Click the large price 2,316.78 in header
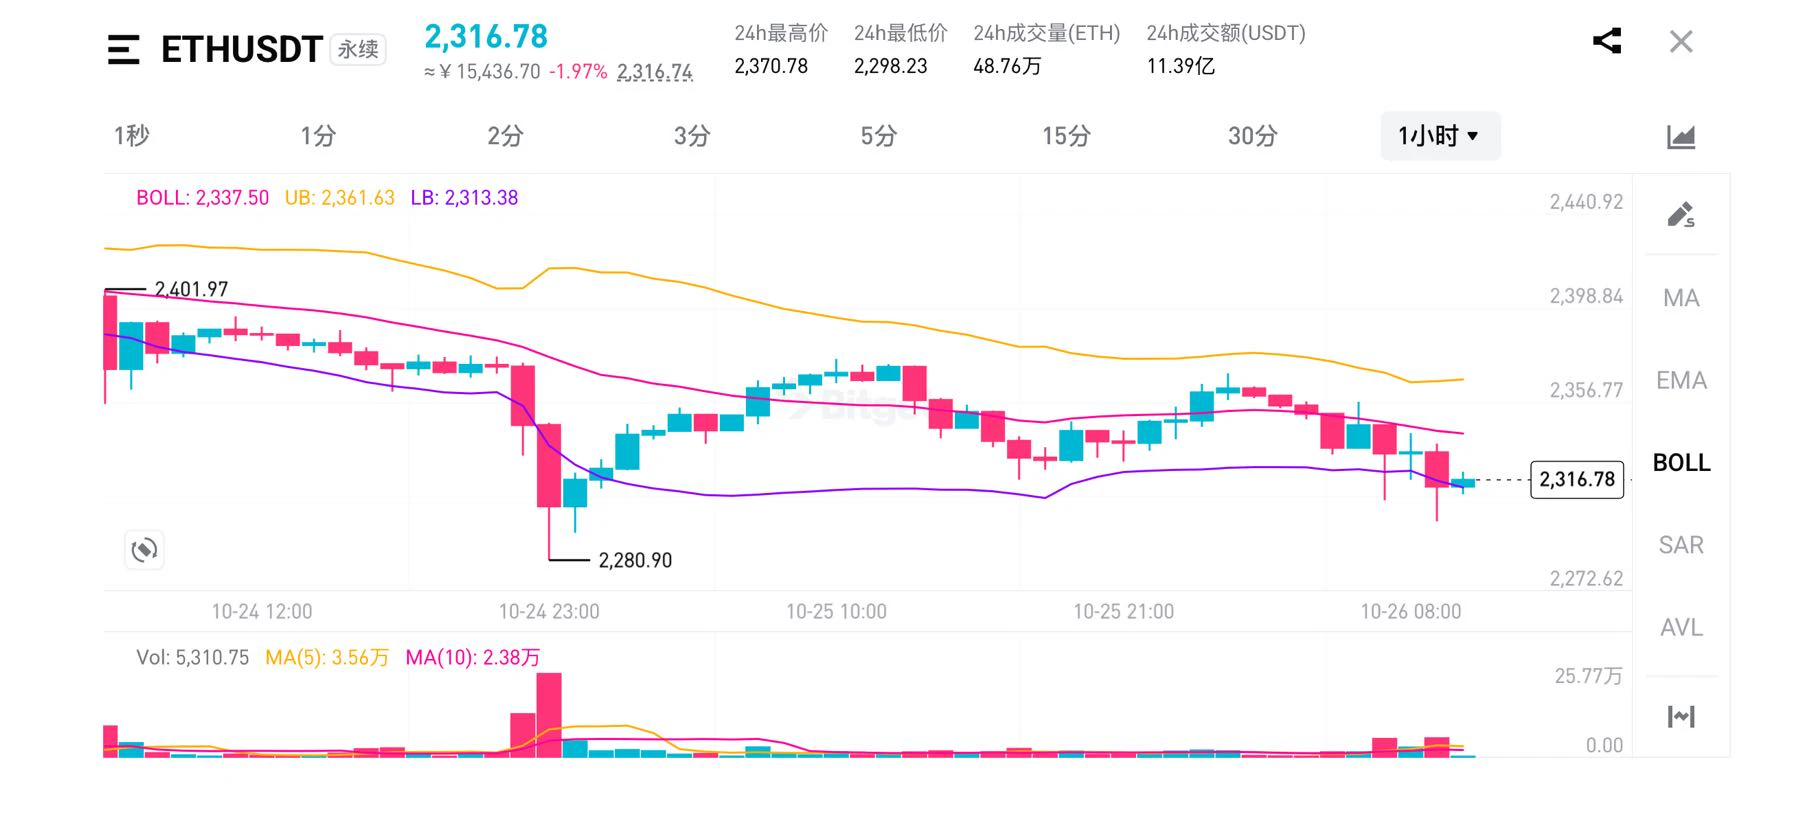Viewport: 1801px width, 828px height. click(x=486, y=37)
